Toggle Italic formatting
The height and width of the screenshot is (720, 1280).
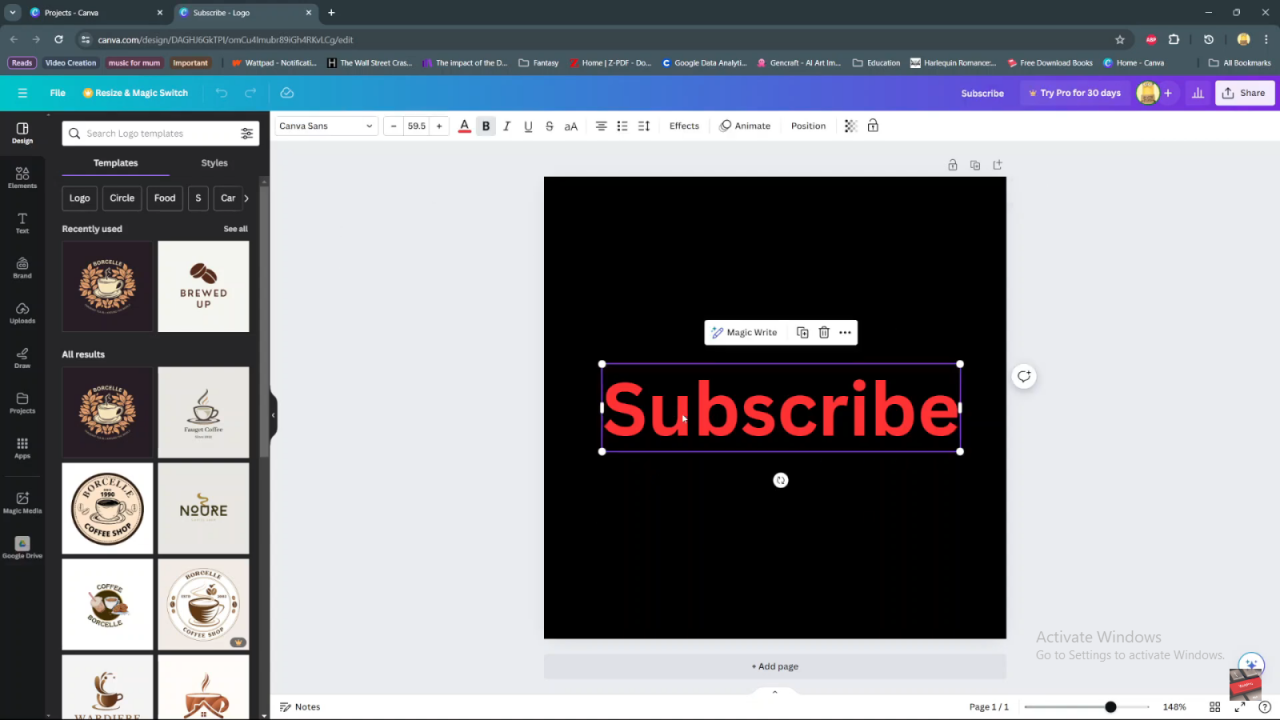pyautogui.click(x=507, y=126)
